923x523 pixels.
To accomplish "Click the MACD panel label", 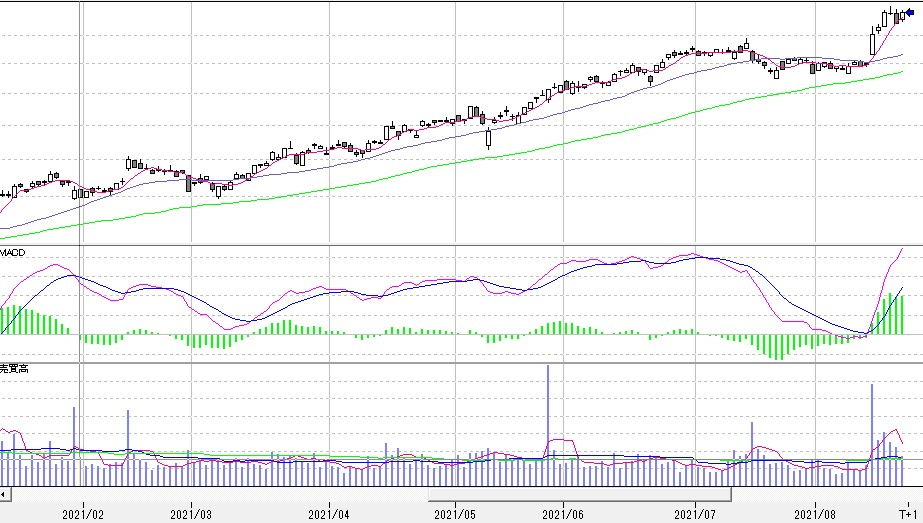I will 13,253.
